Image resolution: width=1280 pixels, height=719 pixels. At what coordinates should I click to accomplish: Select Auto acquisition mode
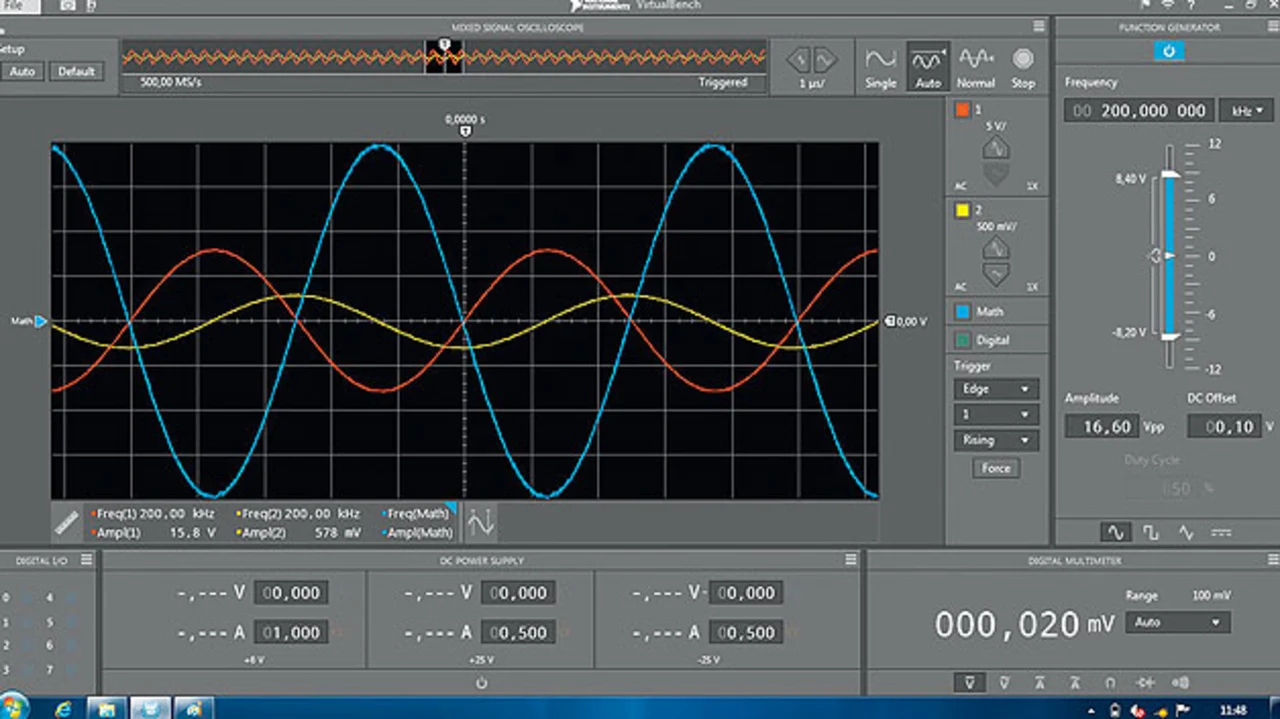[x=928, y=67]
